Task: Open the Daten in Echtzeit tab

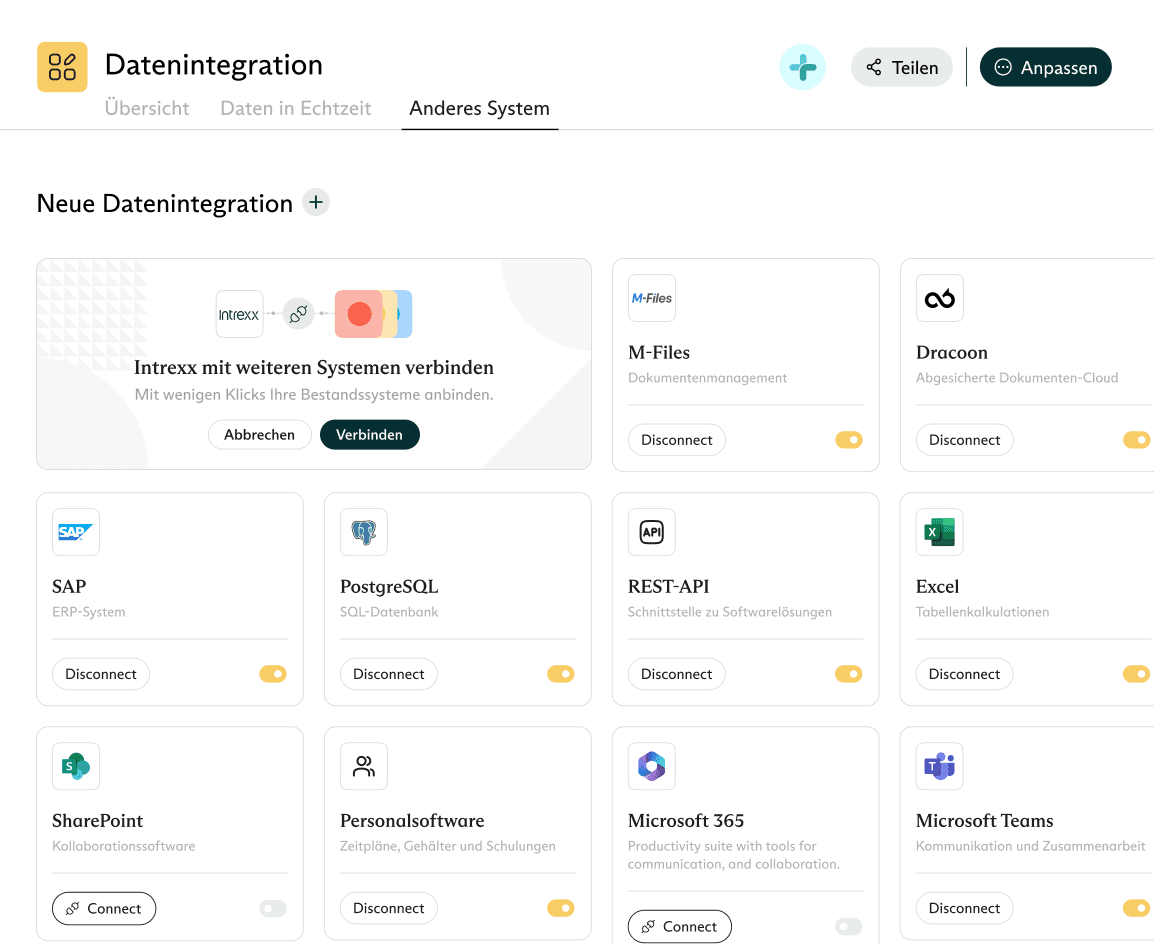Action: 296,108
